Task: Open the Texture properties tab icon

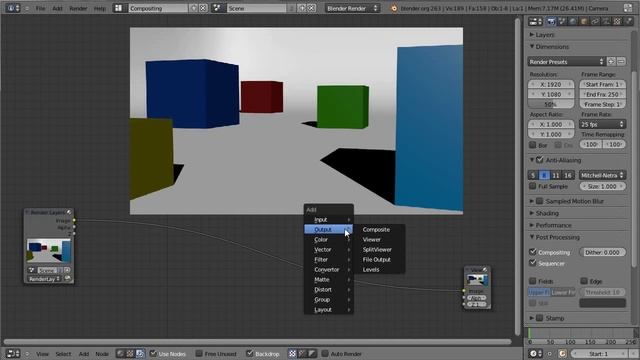Action: [617, 22]
